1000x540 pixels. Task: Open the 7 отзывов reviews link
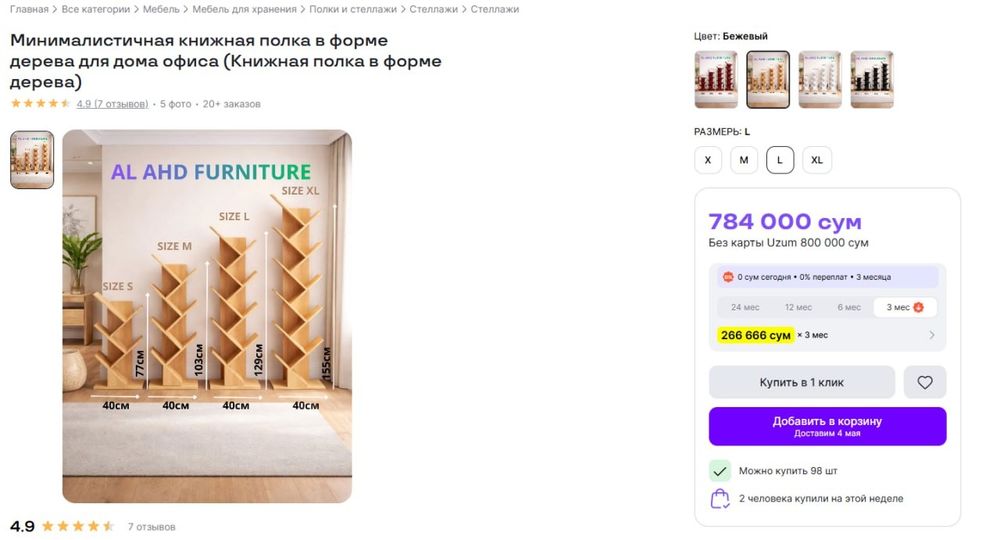pyautogui.click(x=112, y=104)
